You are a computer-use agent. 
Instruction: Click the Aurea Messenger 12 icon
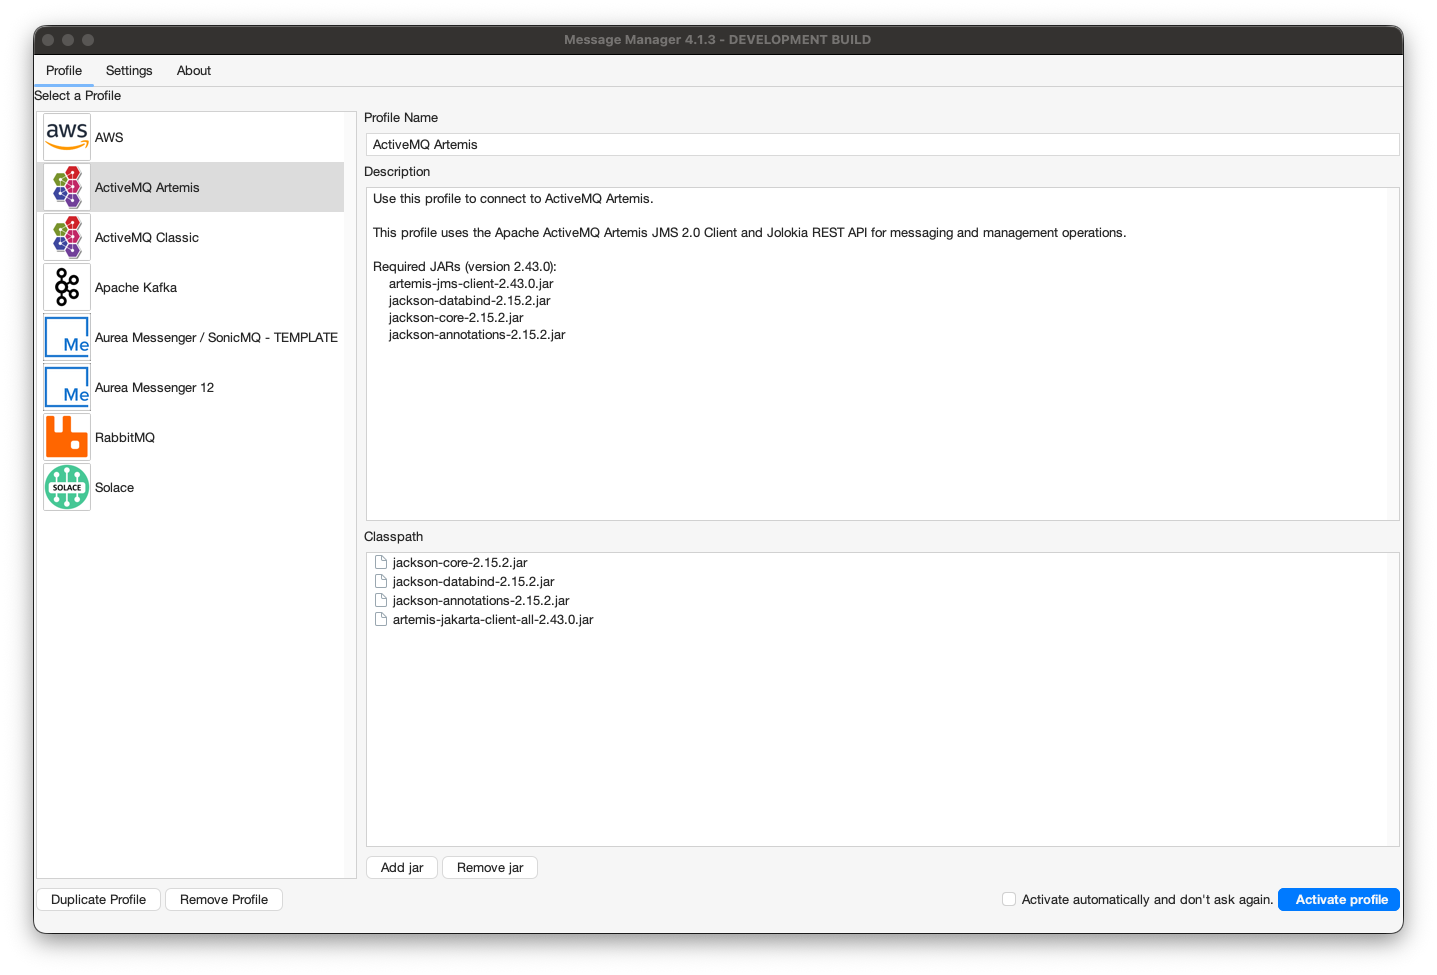pos(67,387)
